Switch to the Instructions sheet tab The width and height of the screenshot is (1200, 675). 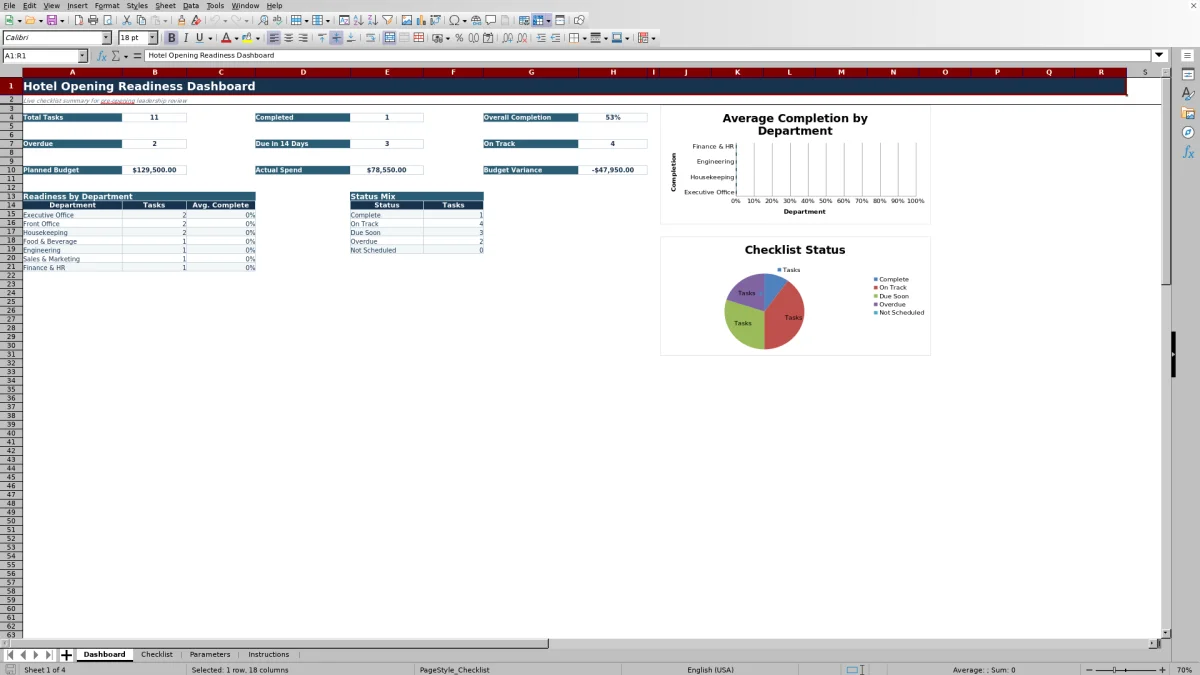click(269, 655)
